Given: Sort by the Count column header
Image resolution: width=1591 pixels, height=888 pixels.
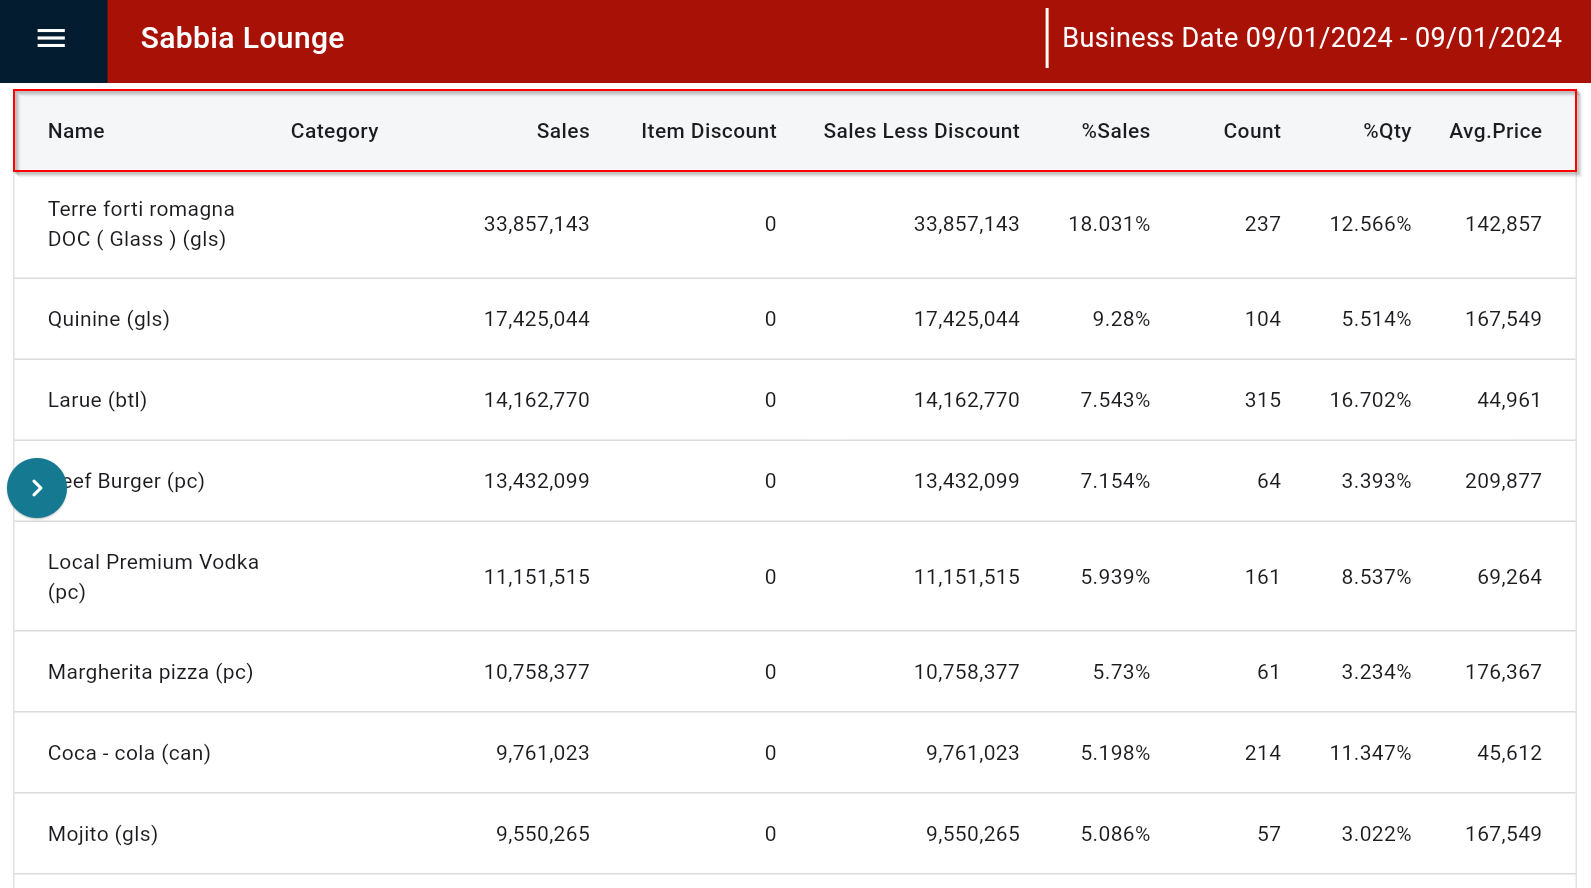Looking at the screenshot, I should pos(1251,131).
